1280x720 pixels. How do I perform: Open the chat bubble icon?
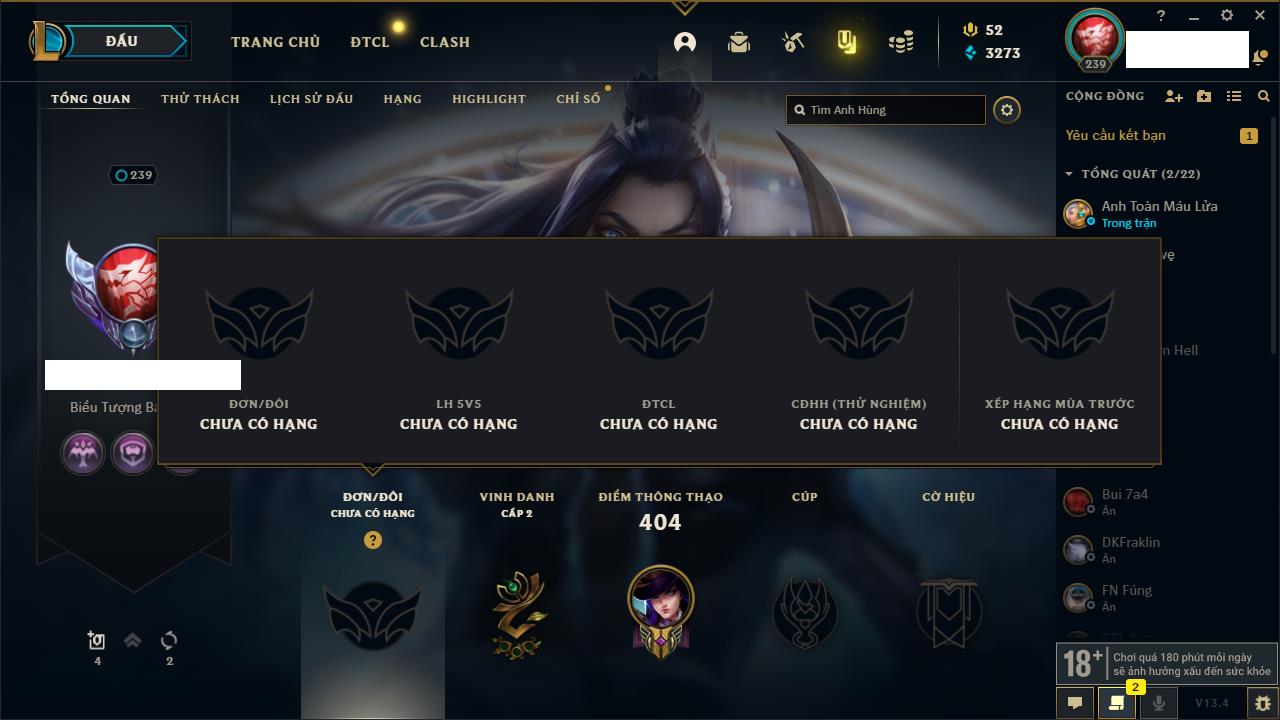(1075, 703)
